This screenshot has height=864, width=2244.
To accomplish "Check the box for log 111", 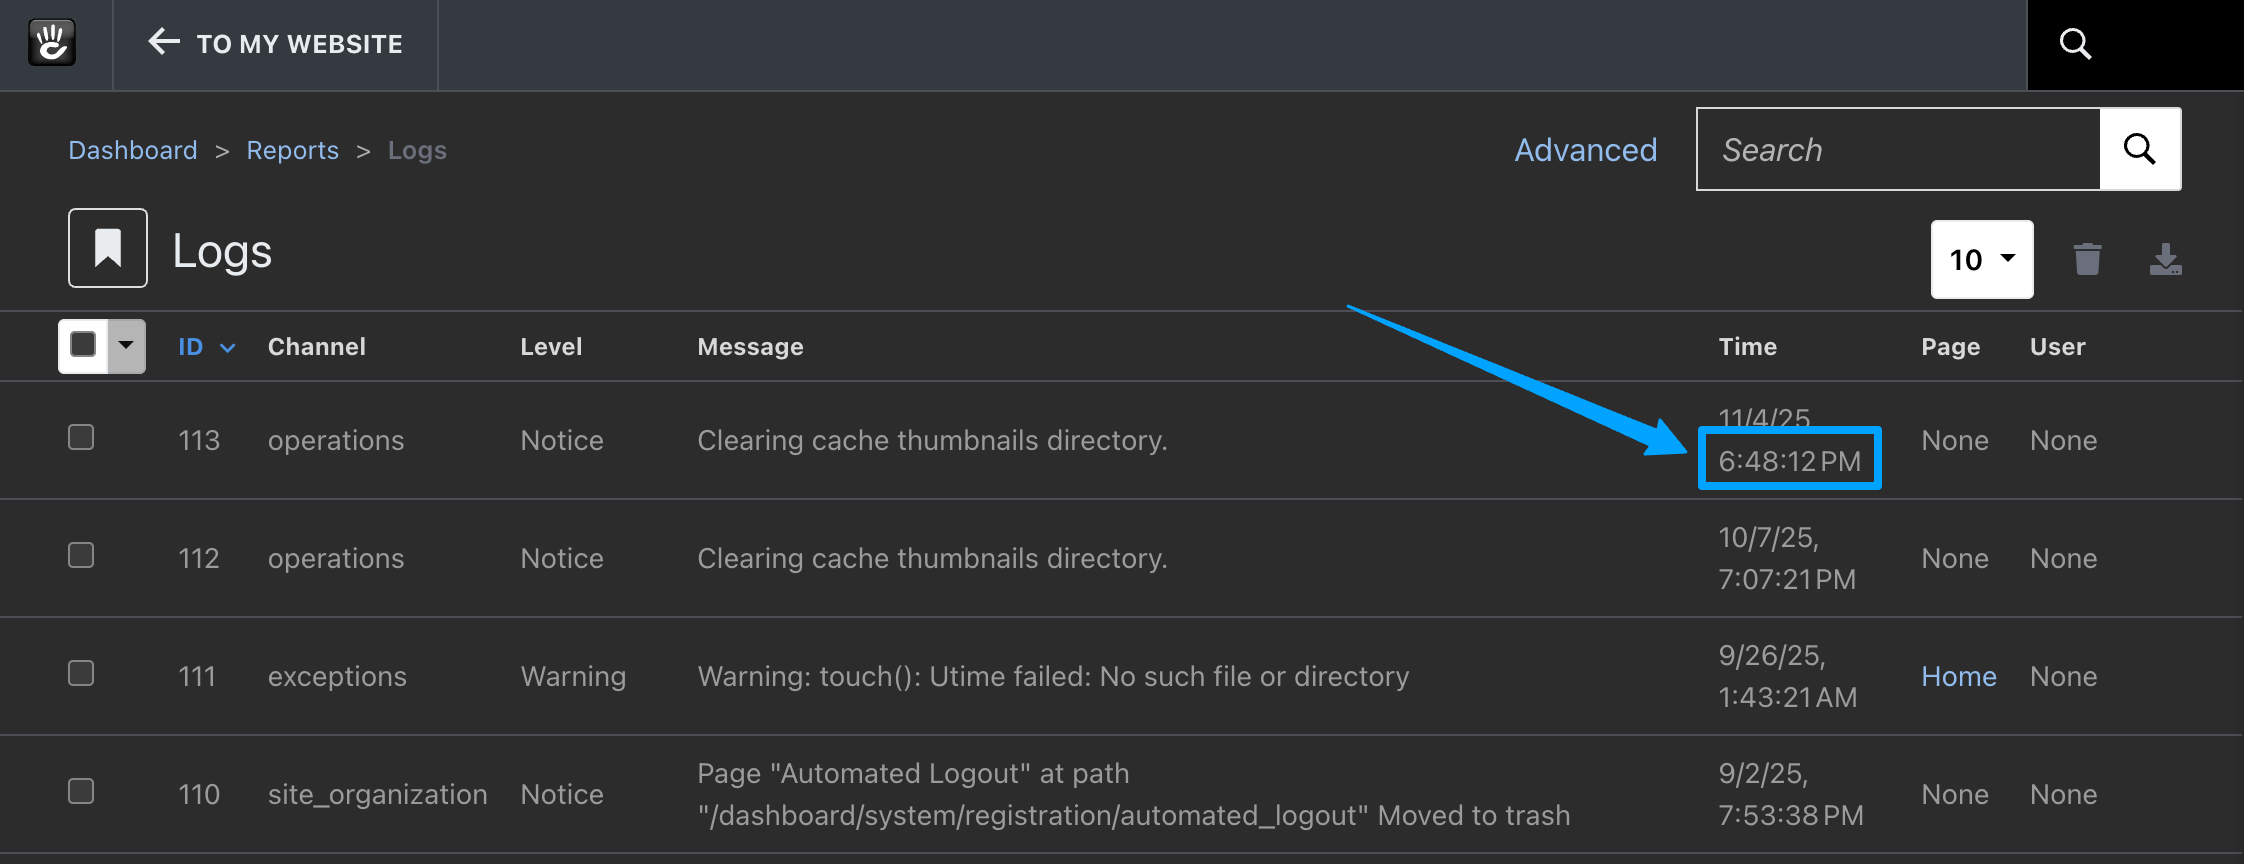I will coord(81,674).
